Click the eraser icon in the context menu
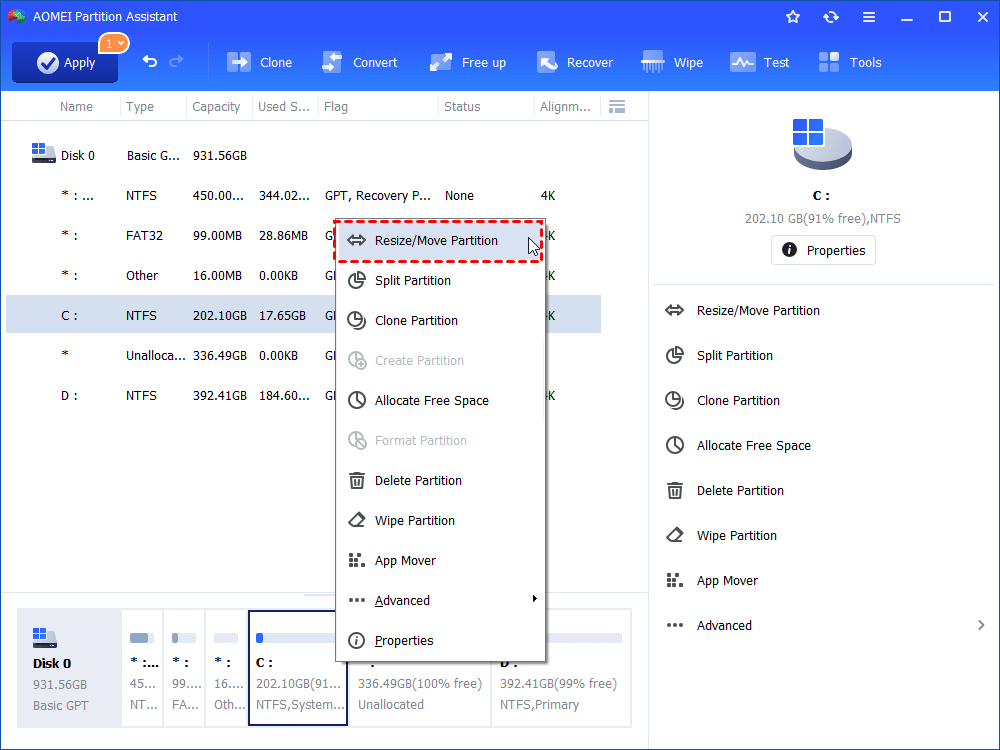This screenshot has width=1000, height=750. coord(357,520)
